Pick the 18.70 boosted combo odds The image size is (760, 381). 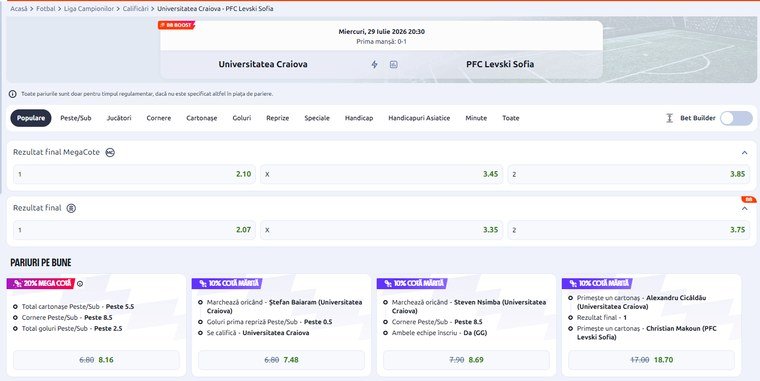(651, 360)
